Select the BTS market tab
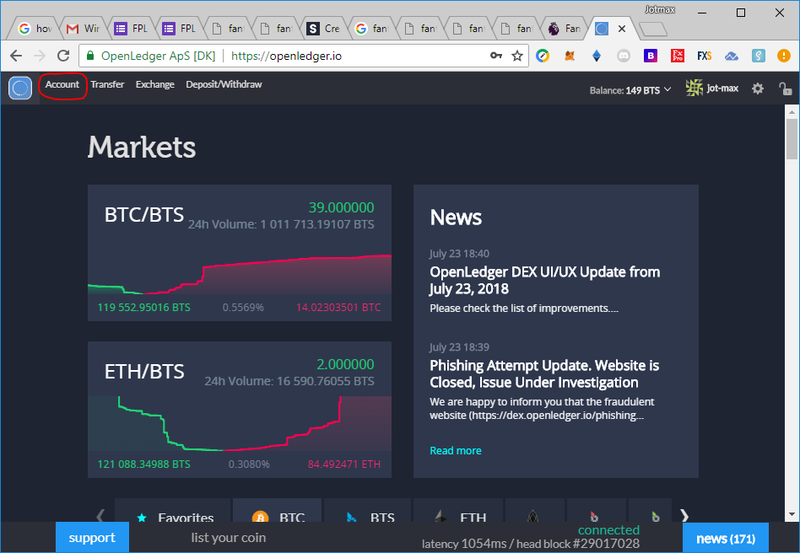This screenshot has height=553, width=800. pyautogui.click(x=367, y=512)
